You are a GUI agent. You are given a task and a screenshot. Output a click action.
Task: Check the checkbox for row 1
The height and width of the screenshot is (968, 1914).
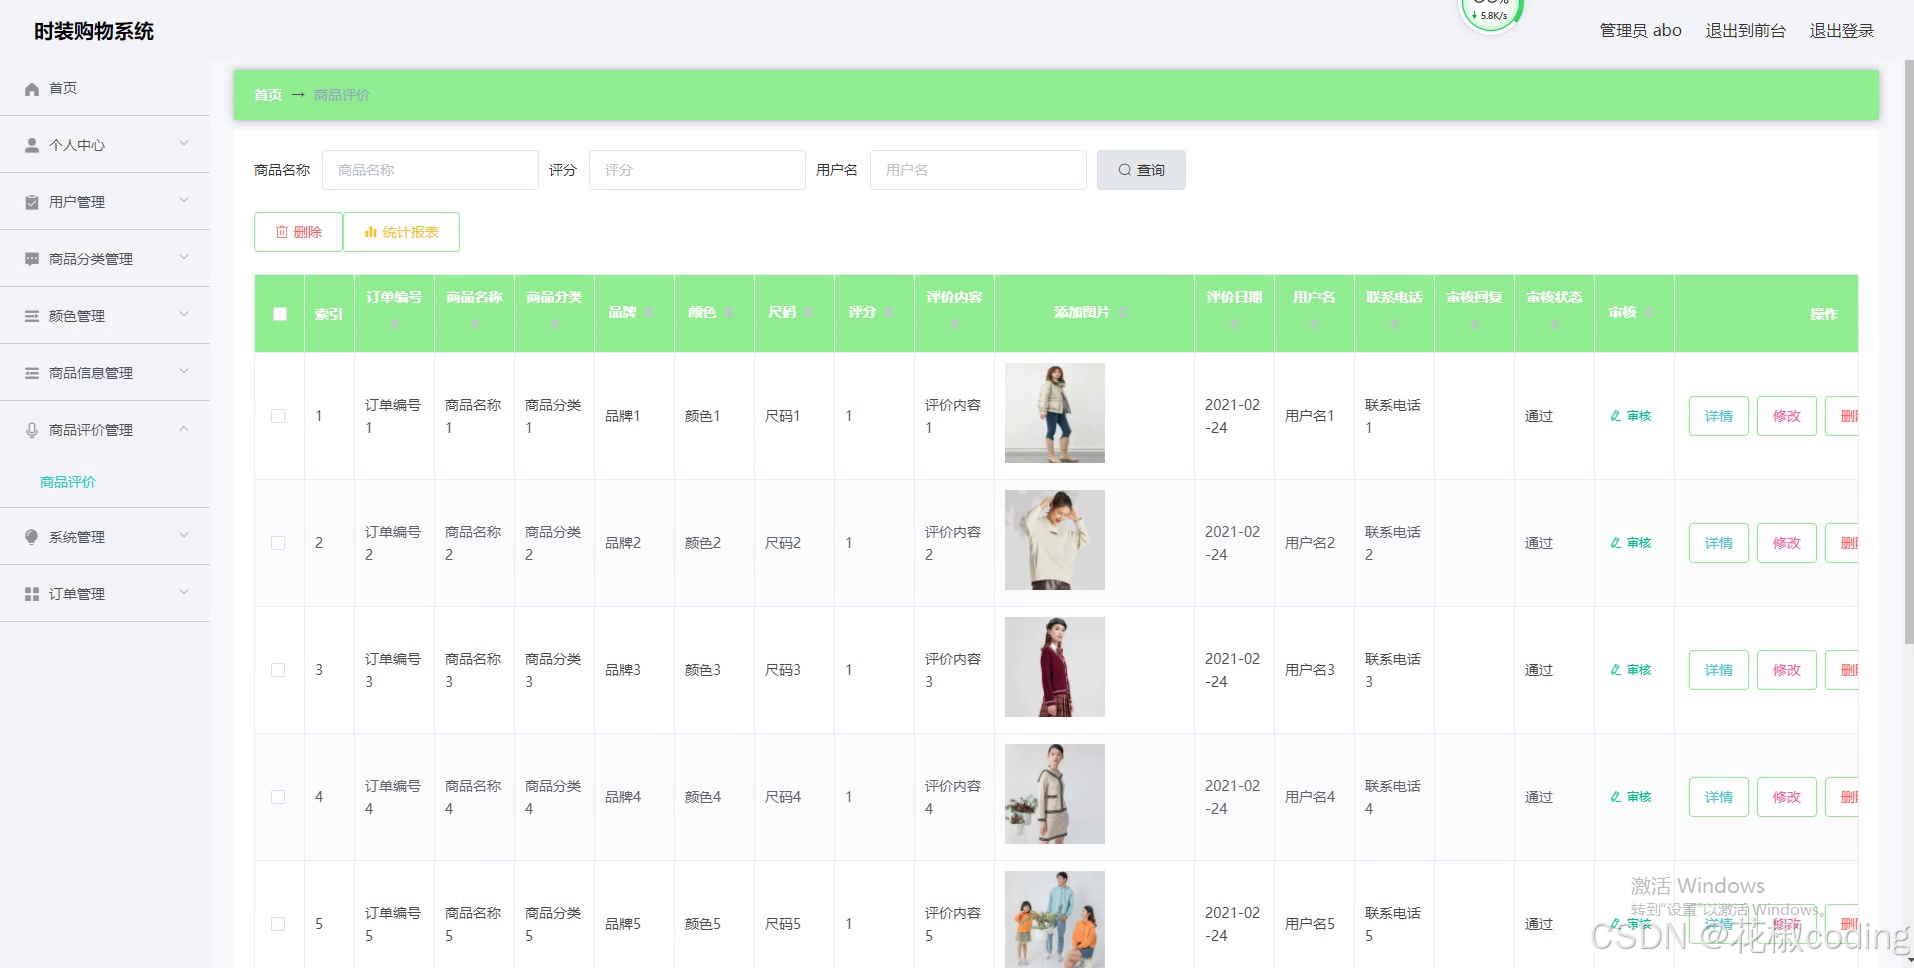278,416
